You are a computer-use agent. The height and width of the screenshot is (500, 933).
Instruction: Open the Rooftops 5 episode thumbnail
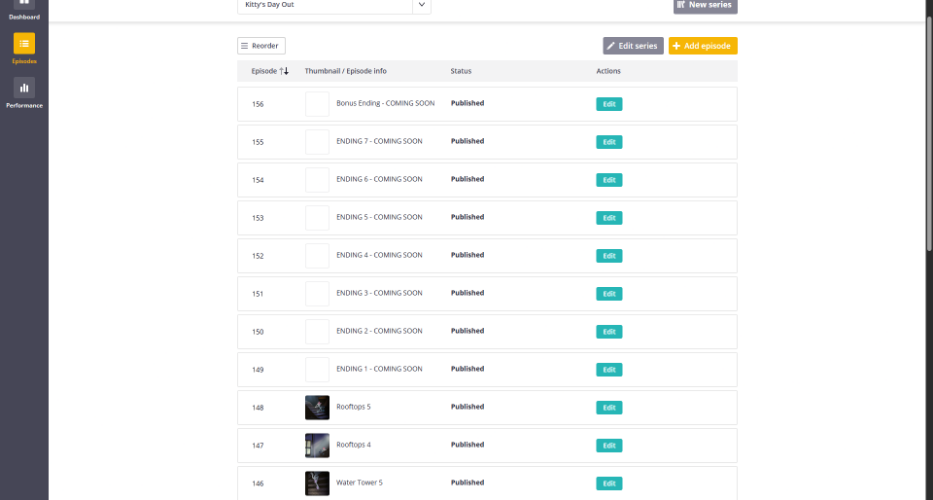click(x=317, y=407)
